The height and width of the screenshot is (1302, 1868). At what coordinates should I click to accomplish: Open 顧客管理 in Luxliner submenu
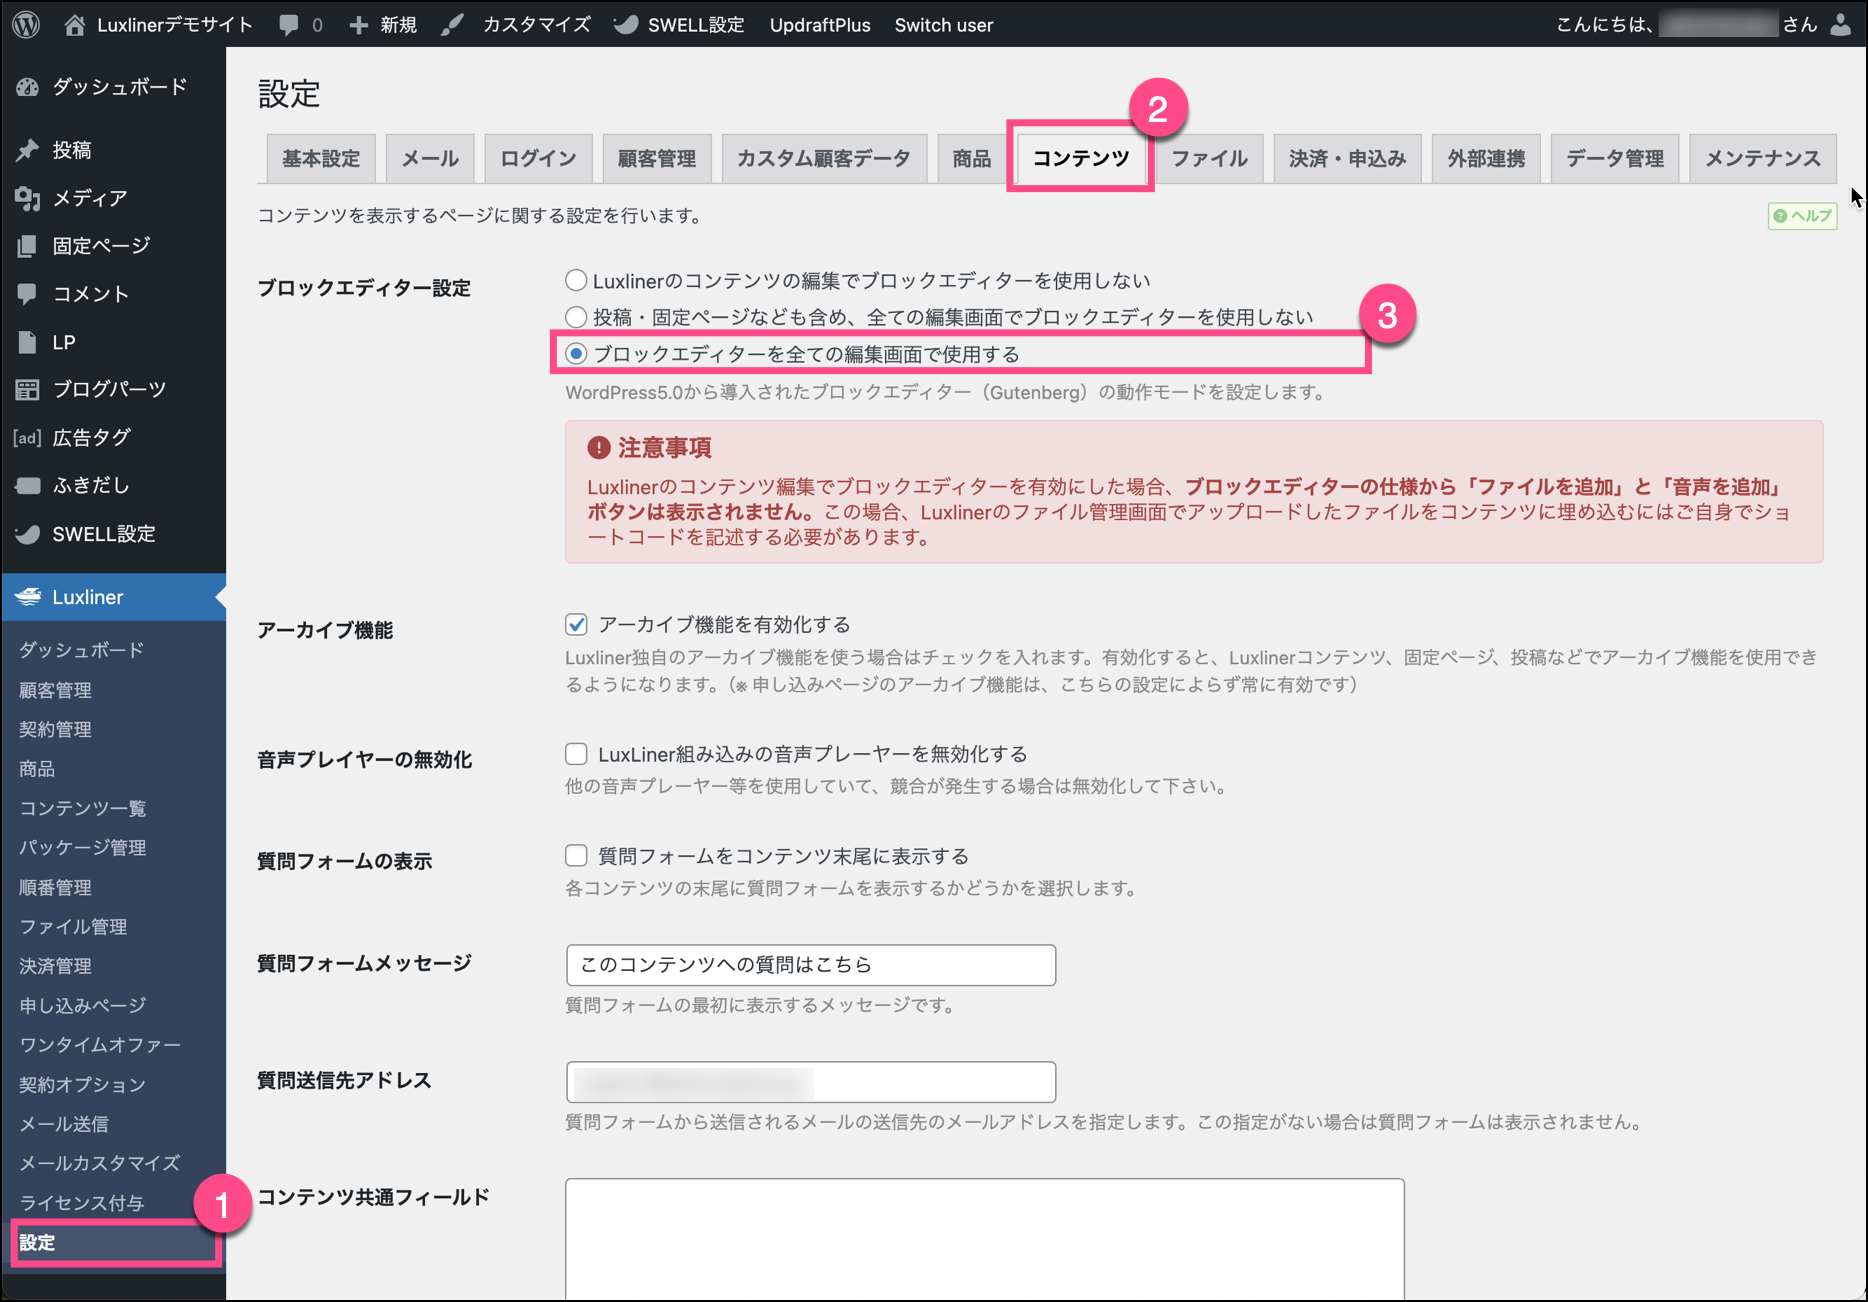click(x=56, y=690)
